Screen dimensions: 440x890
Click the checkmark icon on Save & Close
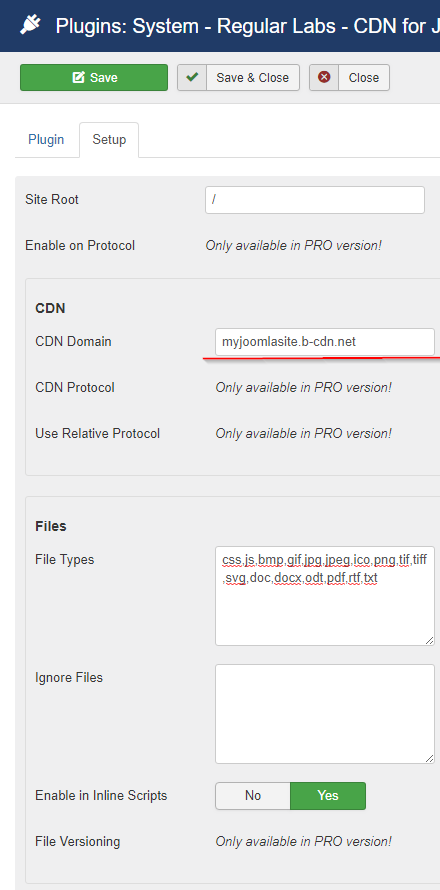click(x=192, y=77)
